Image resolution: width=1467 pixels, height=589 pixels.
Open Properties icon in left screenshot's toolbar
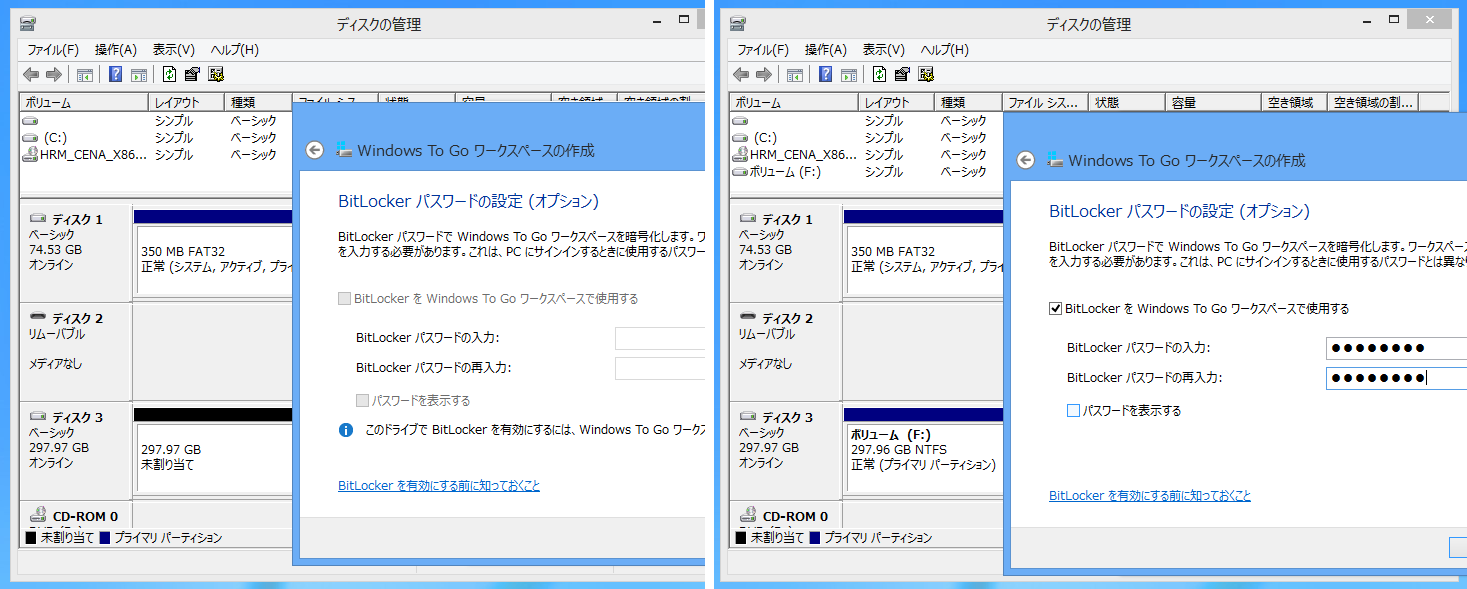point(192,74)
